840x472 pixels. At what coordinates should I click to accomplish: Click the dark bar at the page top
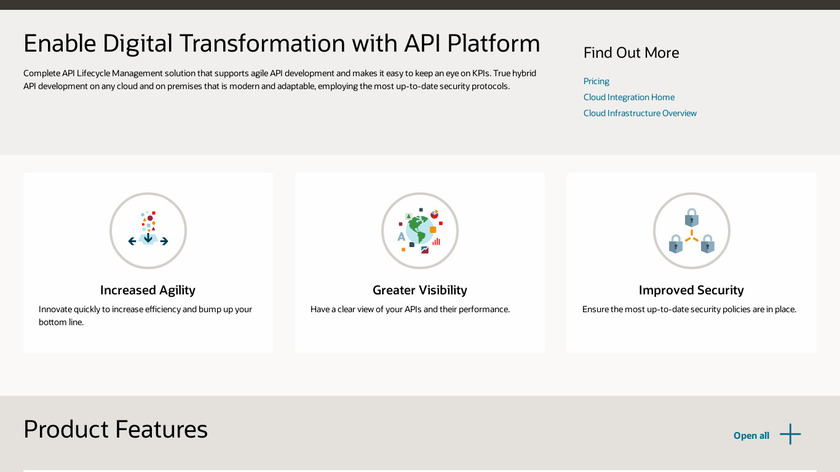(x=420, y=4)
